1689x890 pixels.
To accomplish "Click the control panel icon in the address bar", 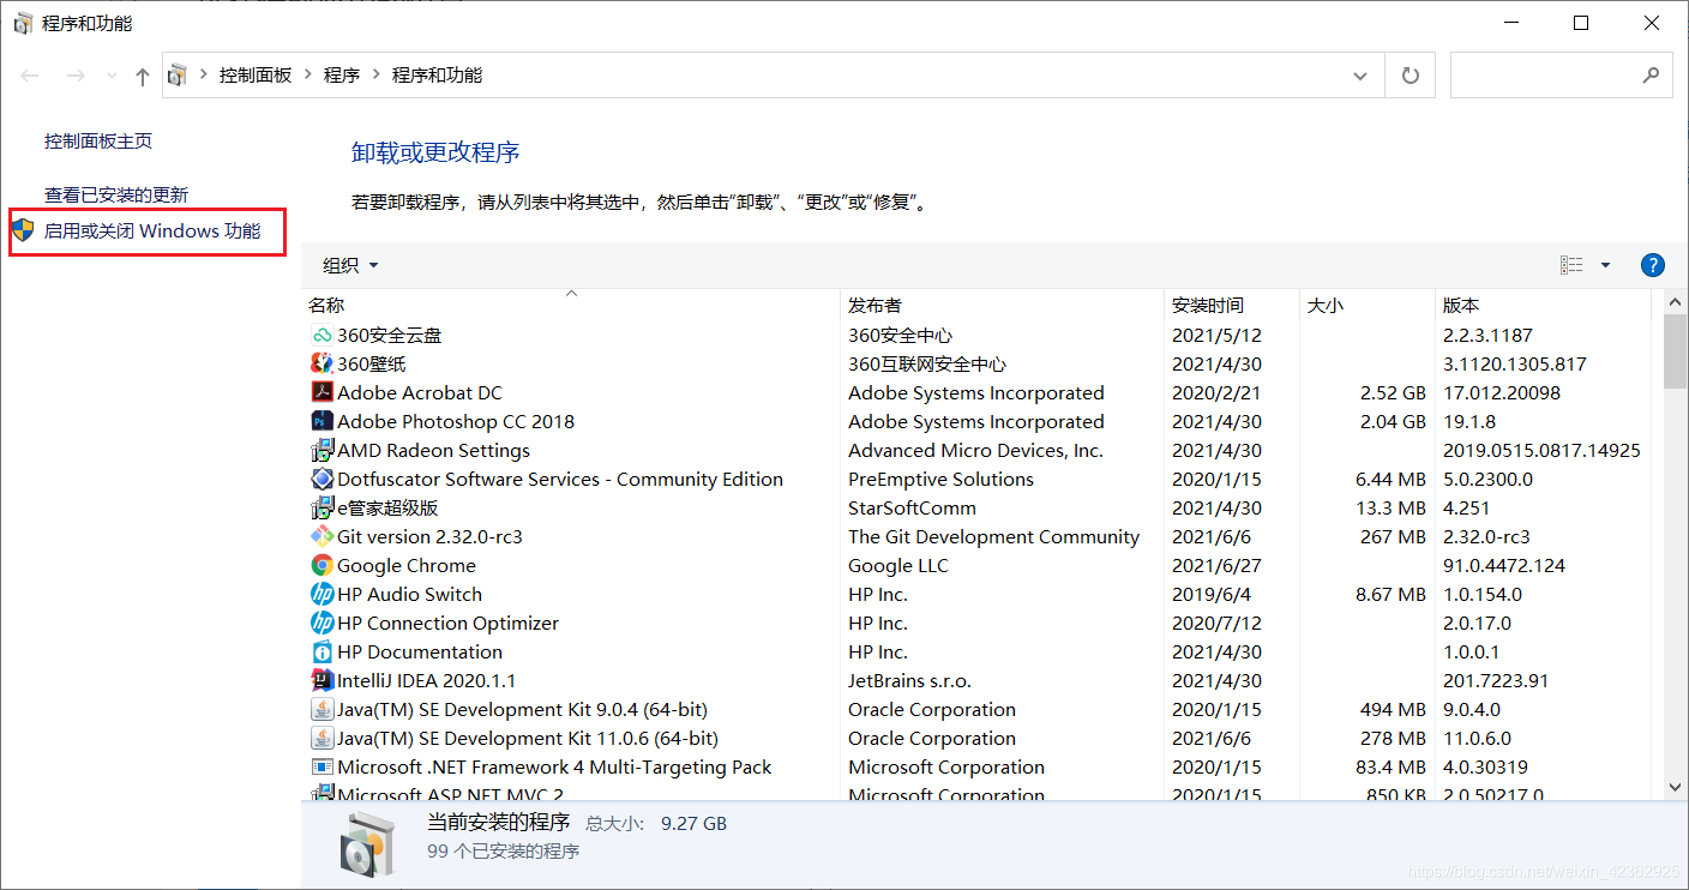I will pyautogui.click(x=178, y=75).
